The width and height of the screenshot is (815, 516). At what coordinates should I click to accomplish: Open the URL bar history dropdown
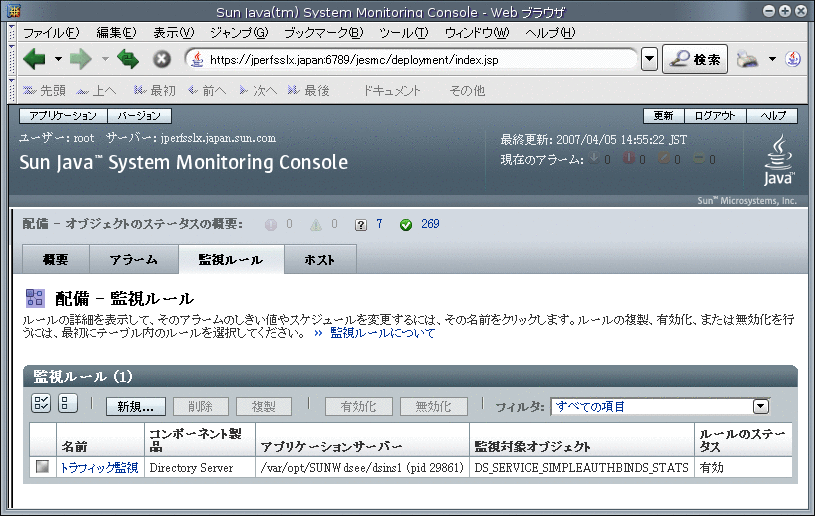649,59
